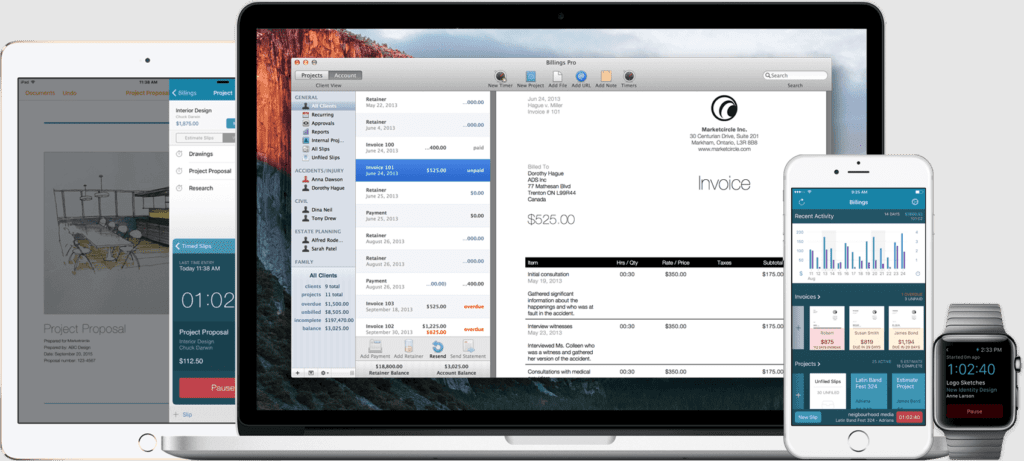Tap the settings gear on iPhone Billings

(914, 202)
